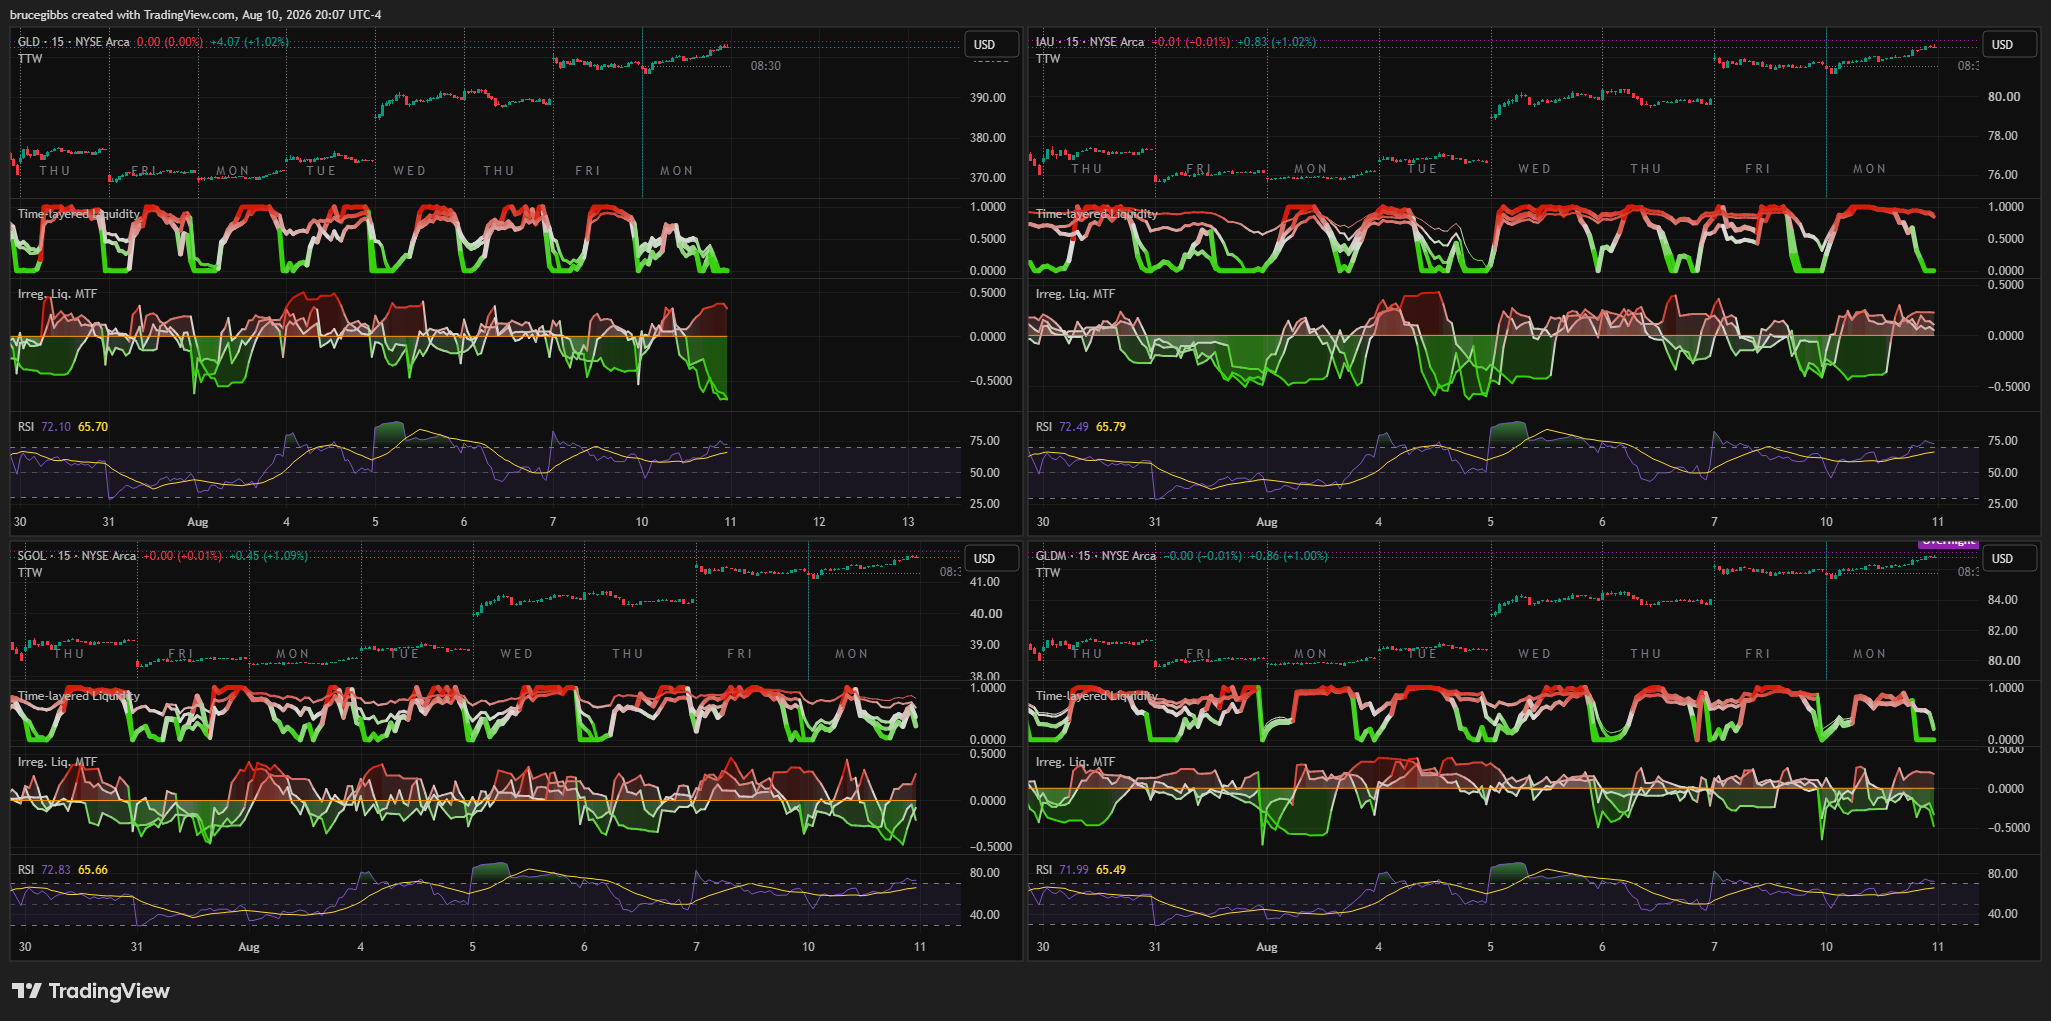Click the RSI value 72.83 on SGOL chart
The width and height of the screenshot is (2051, 1021).
56,870
